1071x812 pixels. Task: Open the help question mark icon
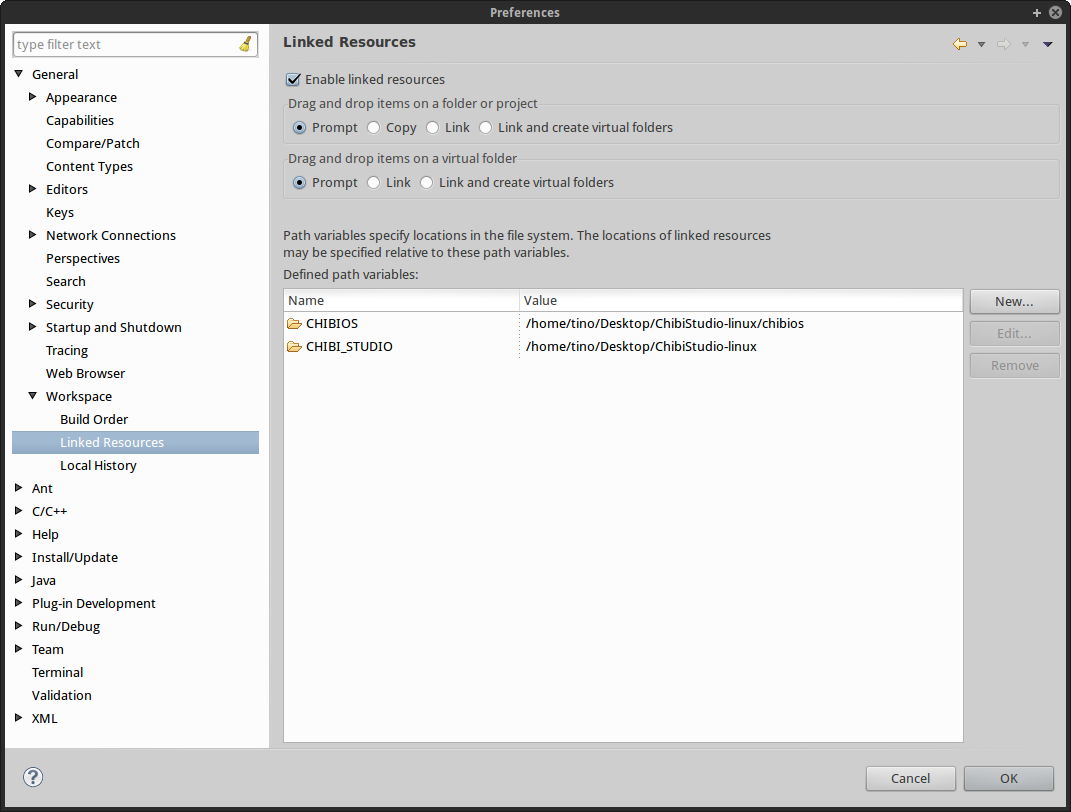[x=33, y=776]
